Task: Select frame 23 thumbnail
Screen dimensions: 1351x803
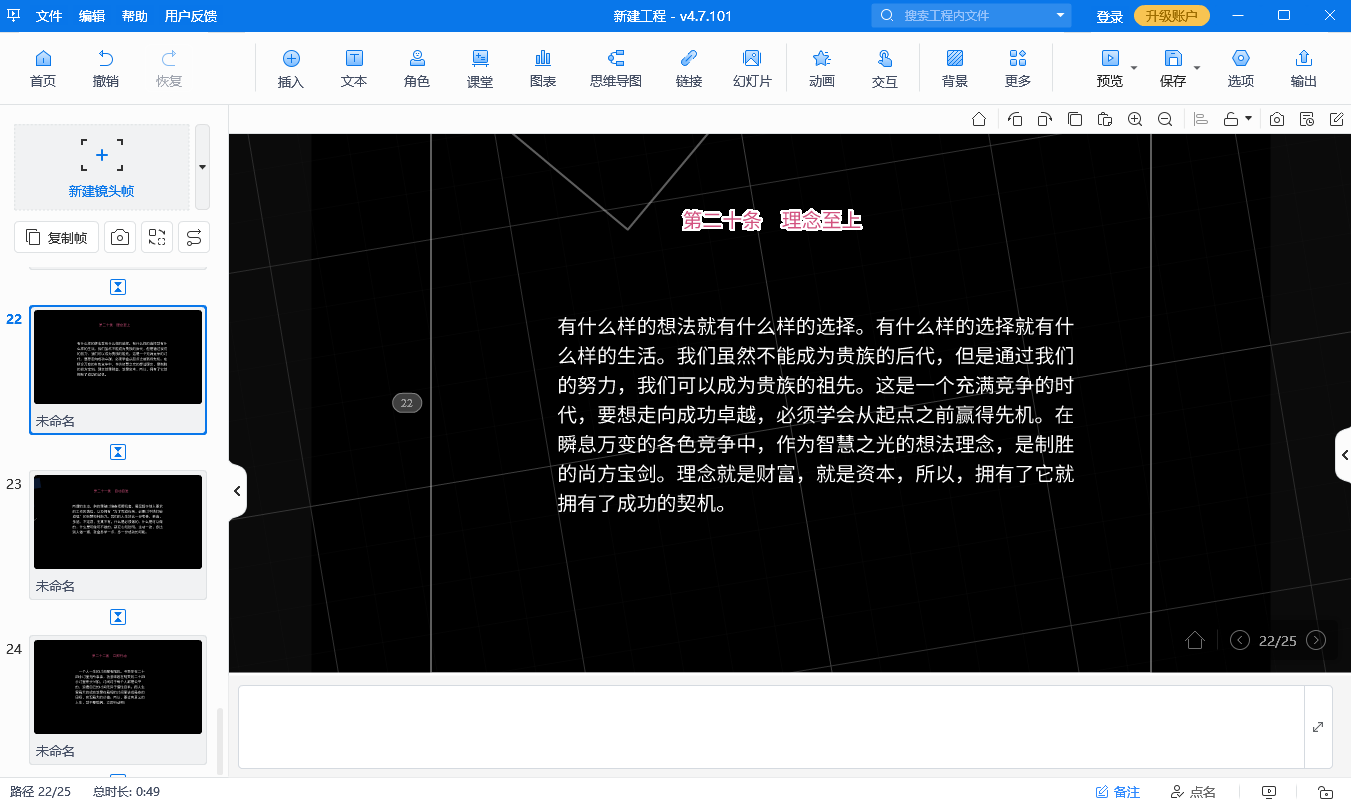Action: coord(118,522)
